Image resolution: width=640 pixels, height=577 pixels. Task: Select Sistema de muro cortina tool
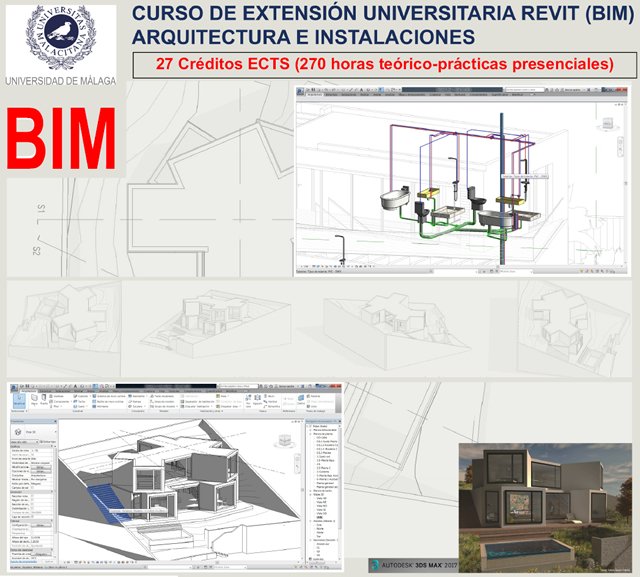click(x=109, y=396)
